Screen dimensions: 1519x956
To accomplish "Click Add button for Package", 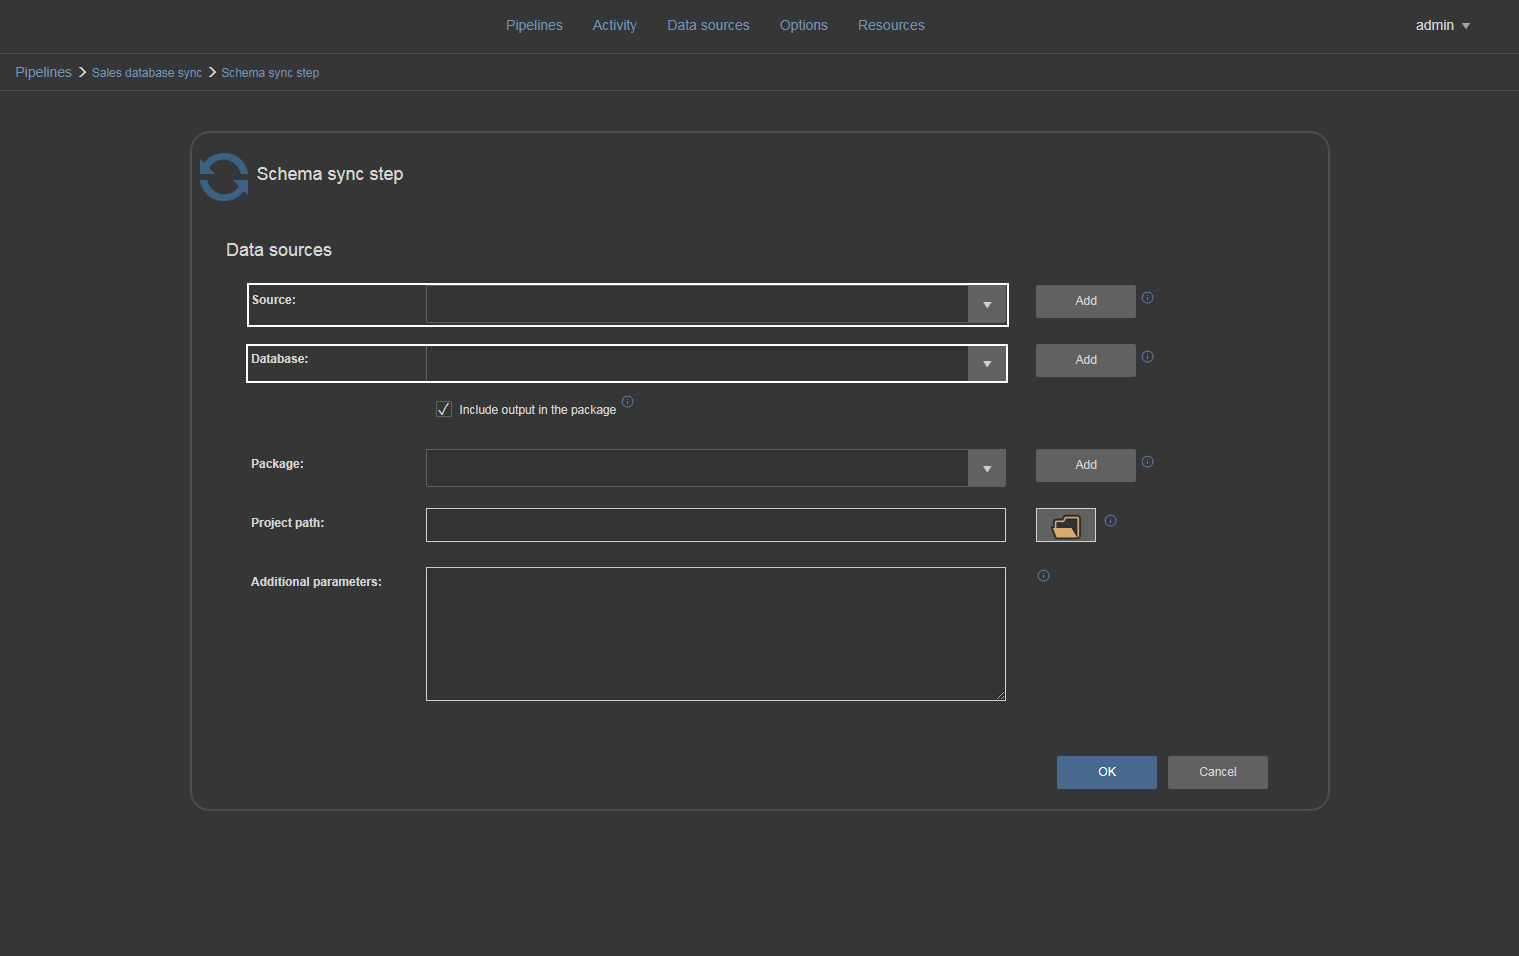I will 1086,465.
